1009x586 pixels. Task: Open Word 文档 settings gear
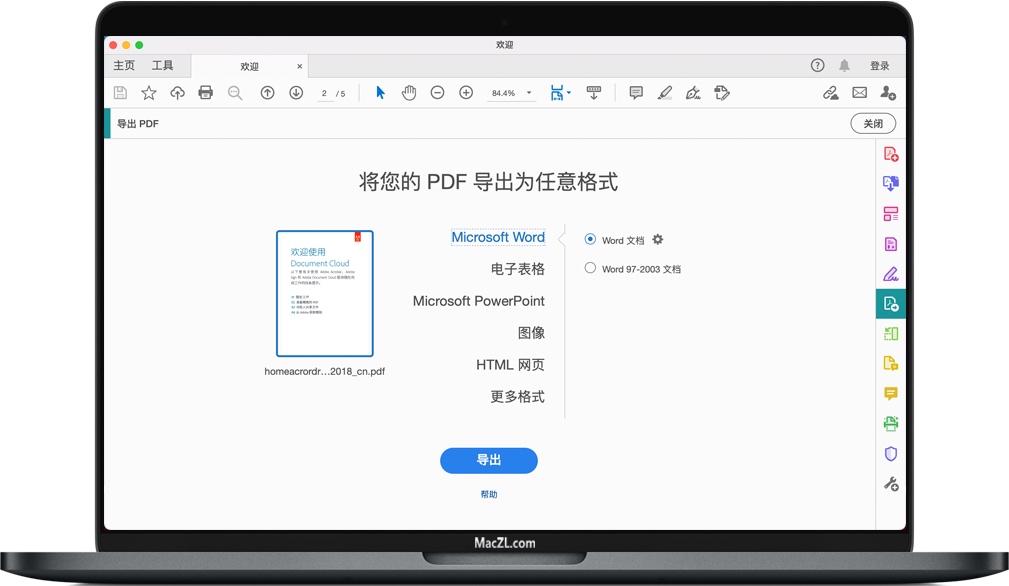pos(658,240)
